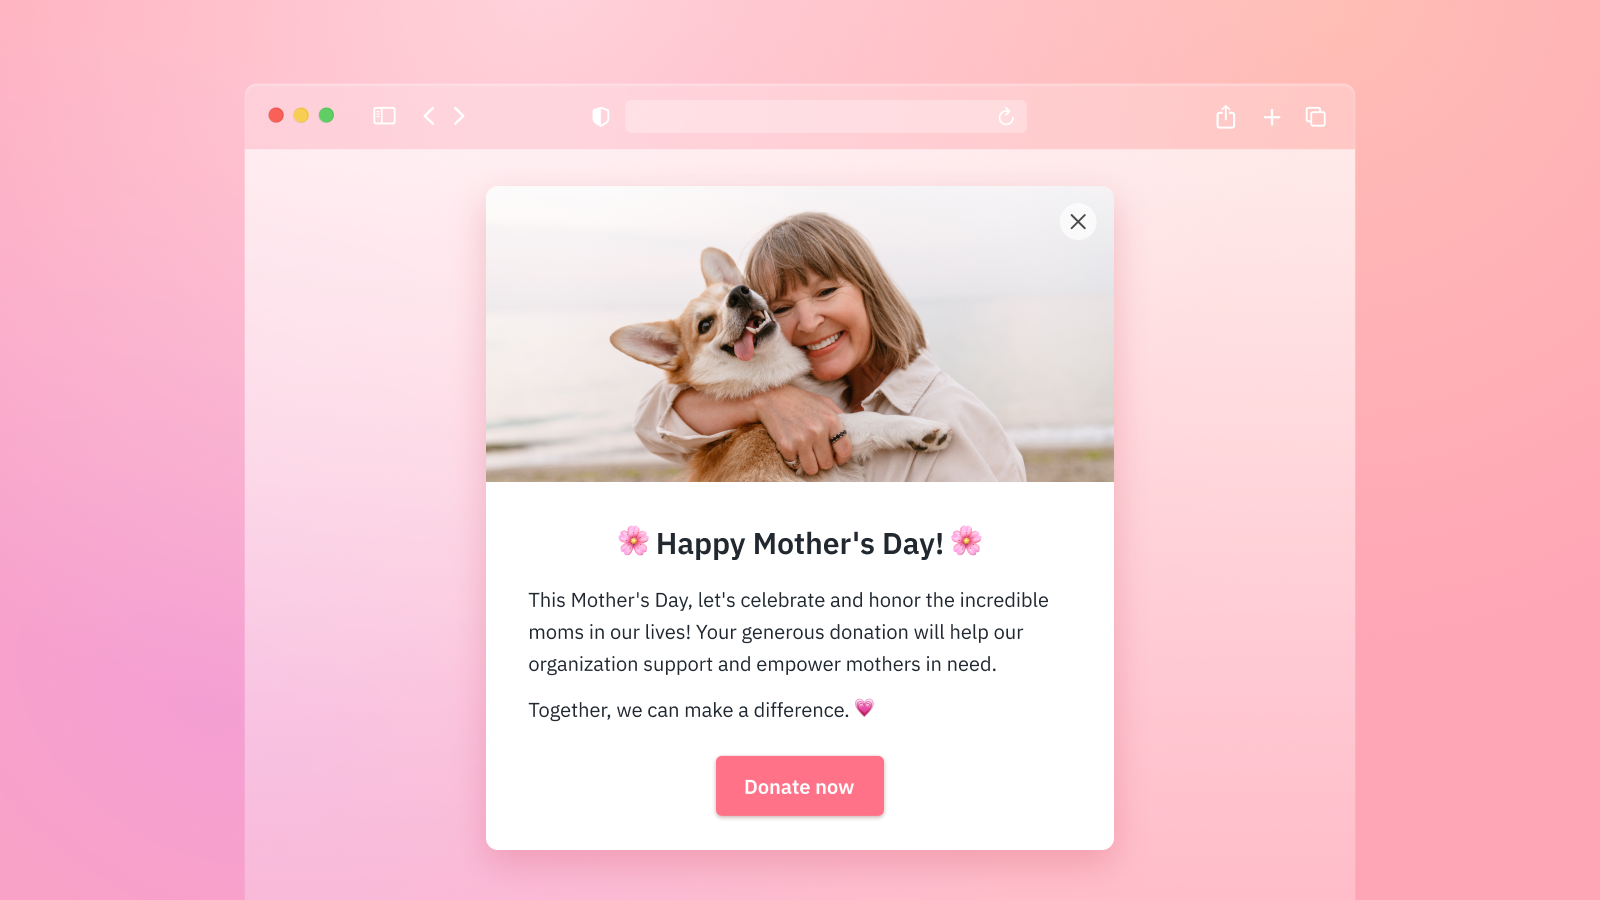The image size is (1600, 900).
Task: Toggle the browser sidebar icon
Action: click(x=384, y=116)
